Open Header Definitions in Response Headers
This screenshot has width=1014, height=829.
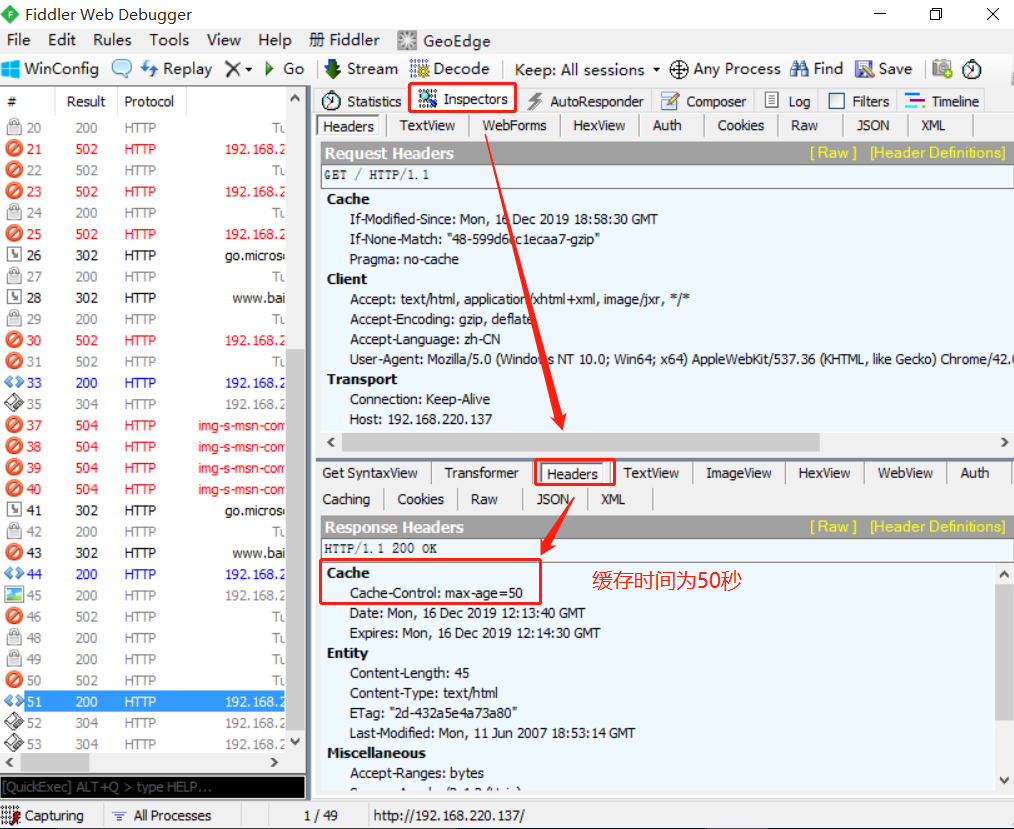point(937,526)
